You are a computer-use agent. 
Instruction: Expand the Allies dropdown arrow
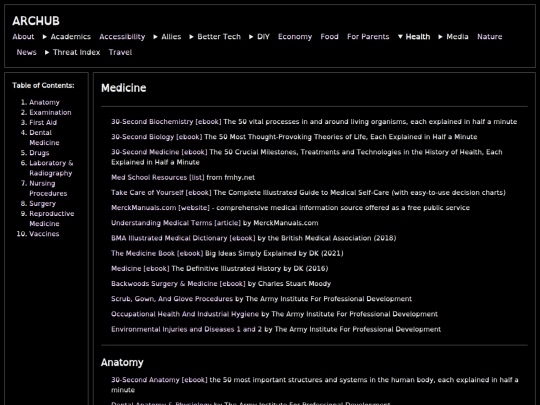tap(156, 37)
